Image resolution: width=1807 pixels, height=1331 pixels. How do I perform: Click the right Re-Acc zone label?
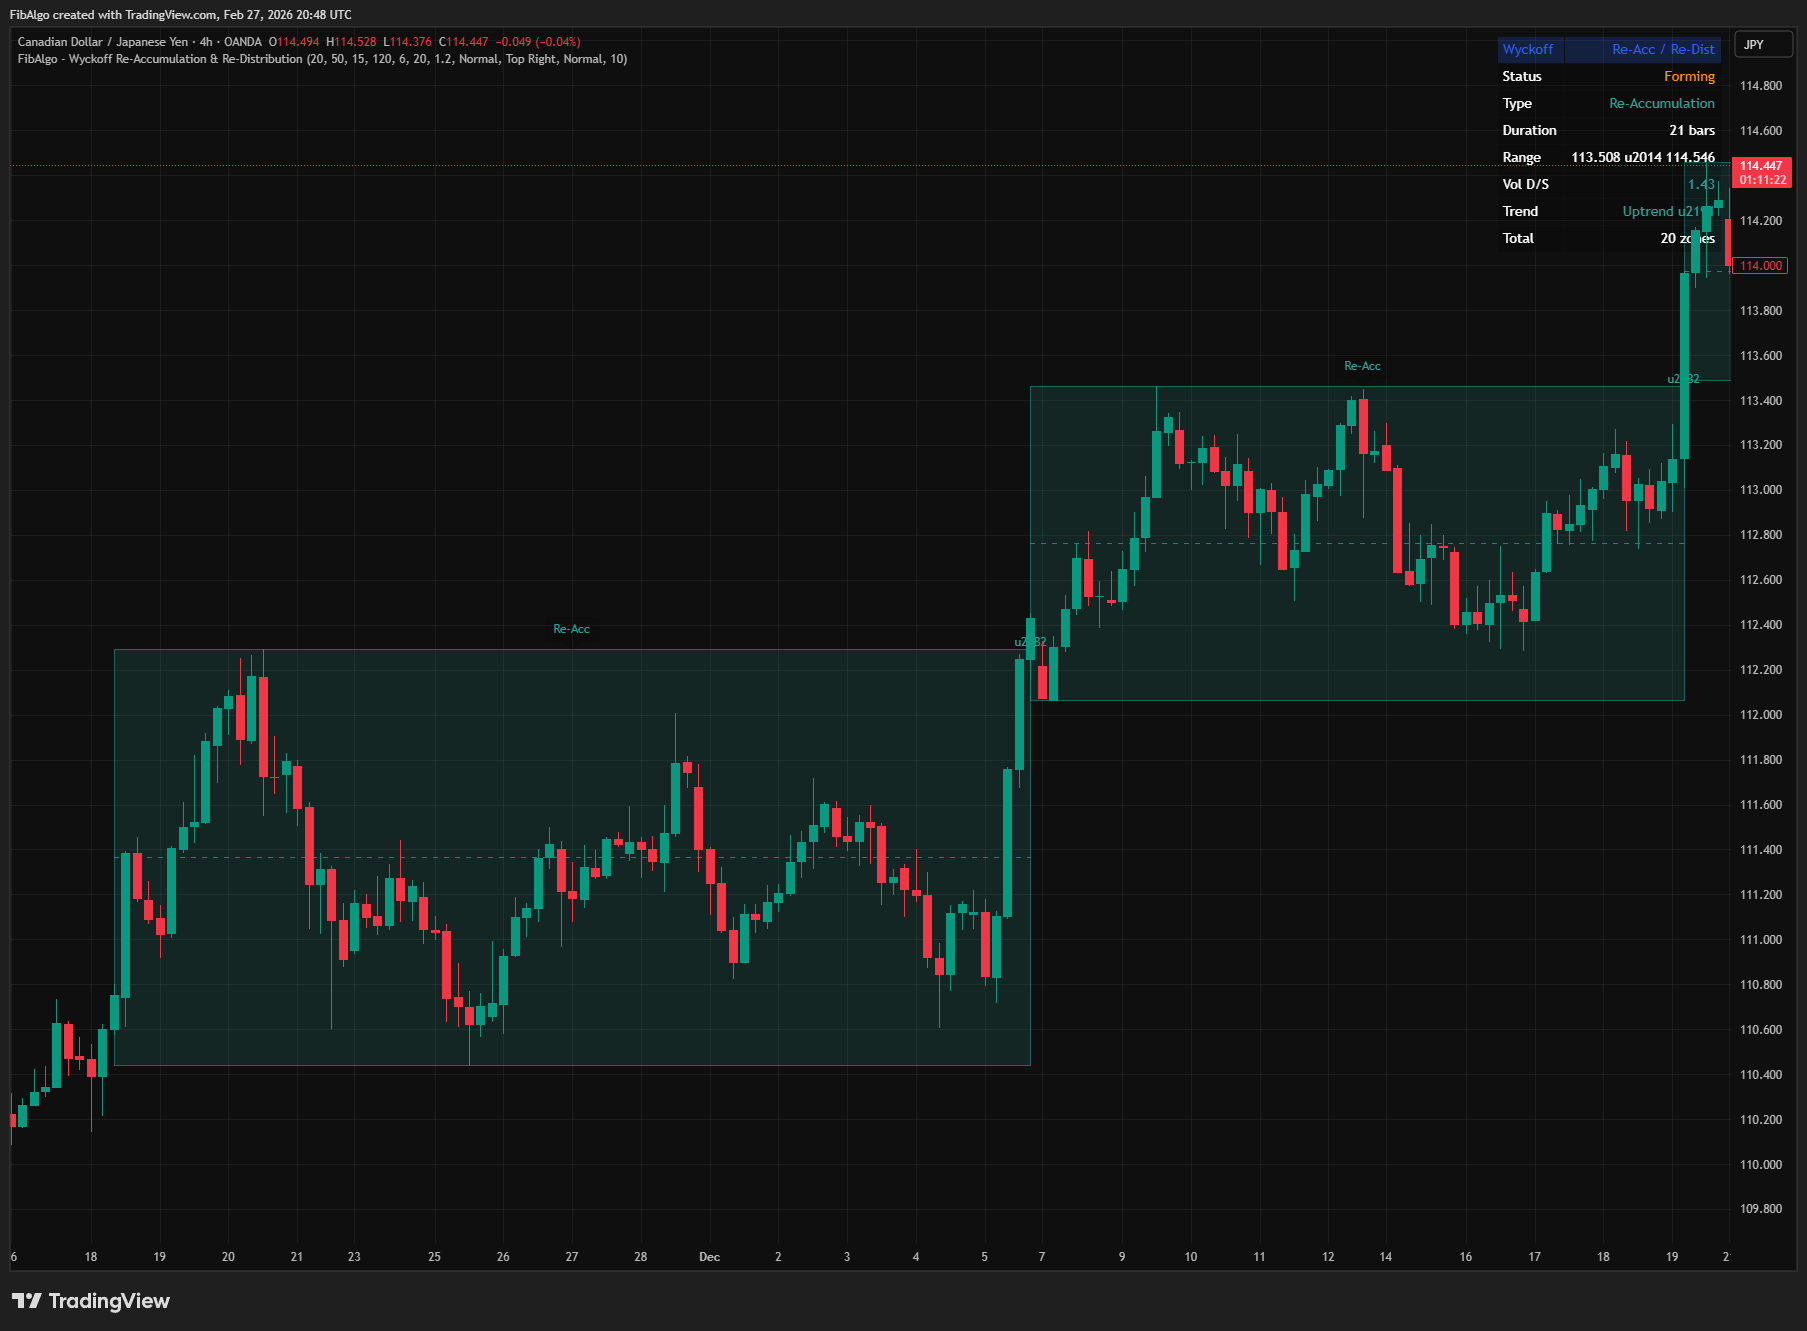1362,366
